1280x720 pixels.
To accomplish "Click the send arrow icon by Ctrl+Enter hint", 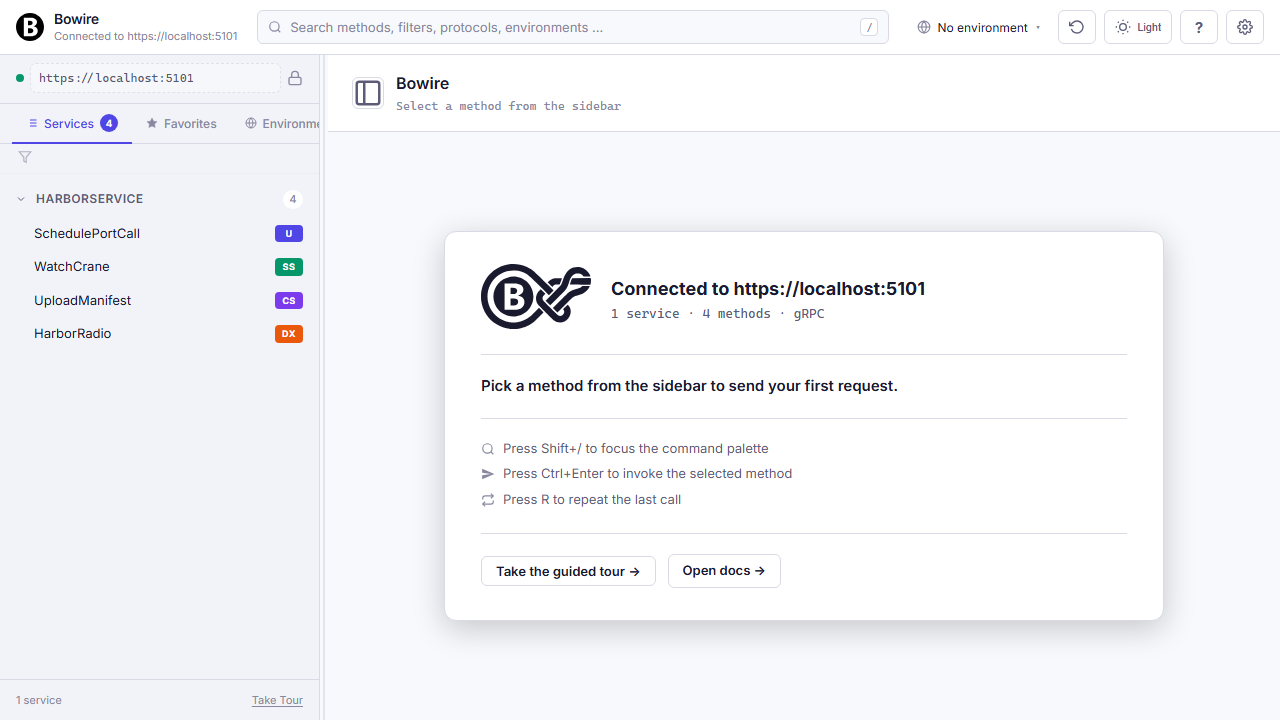I will [488, 474].
